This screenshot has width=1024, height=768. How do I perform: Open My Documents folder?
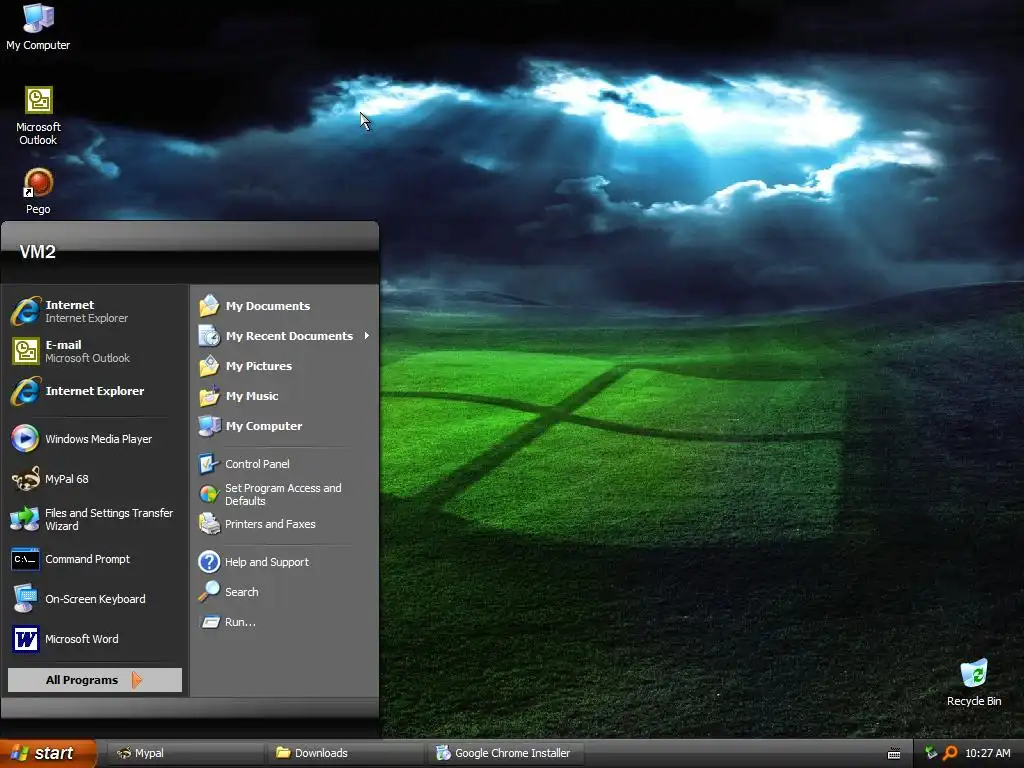pyautogui.click(x=285, y=306)
